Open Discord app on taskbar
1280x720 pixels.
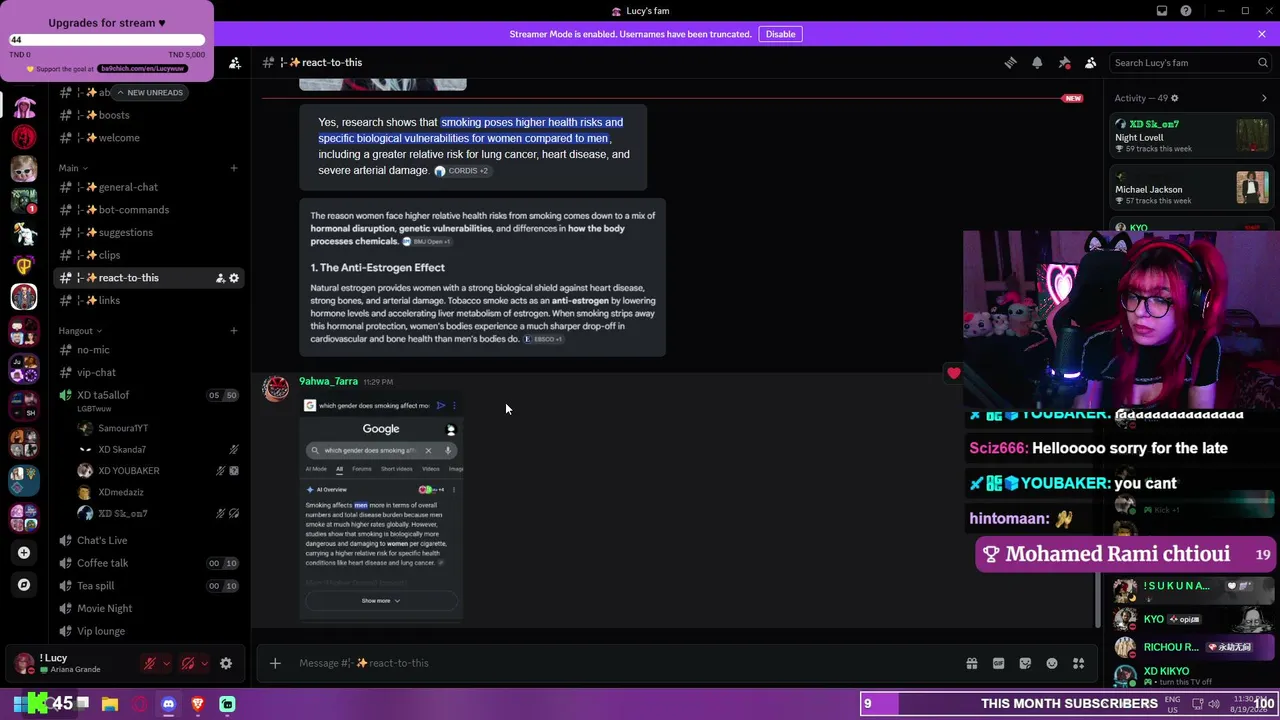(x=169, y=704)
